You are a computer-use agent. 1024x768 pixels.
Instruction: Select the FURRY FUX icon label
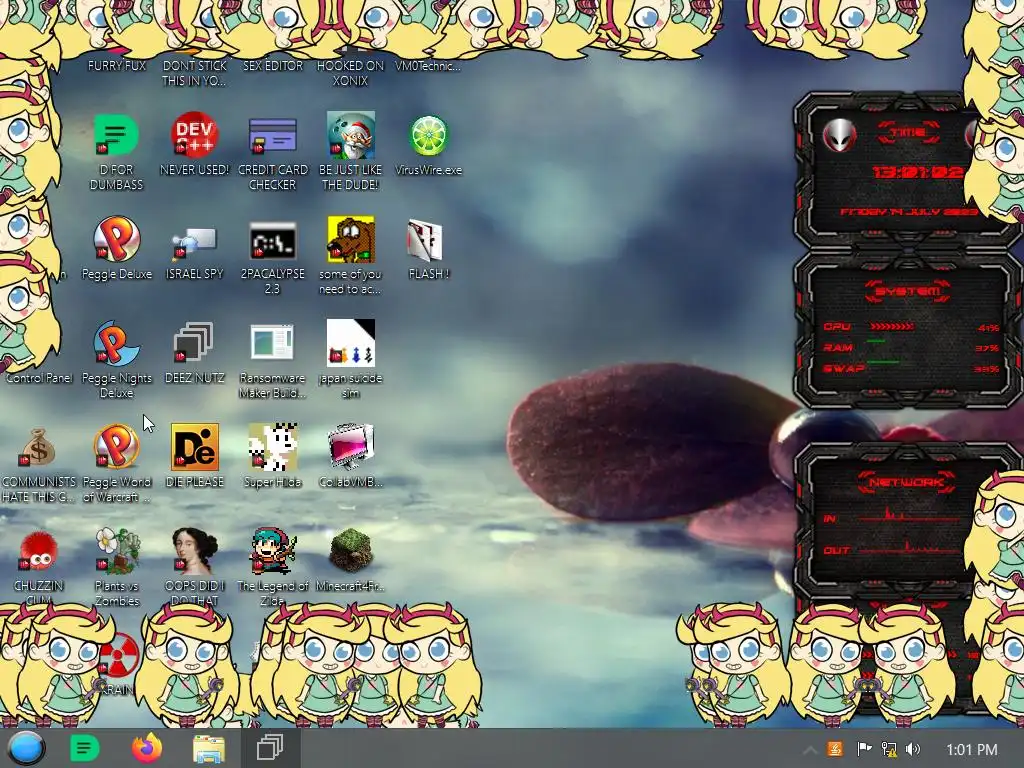[116, 66]
